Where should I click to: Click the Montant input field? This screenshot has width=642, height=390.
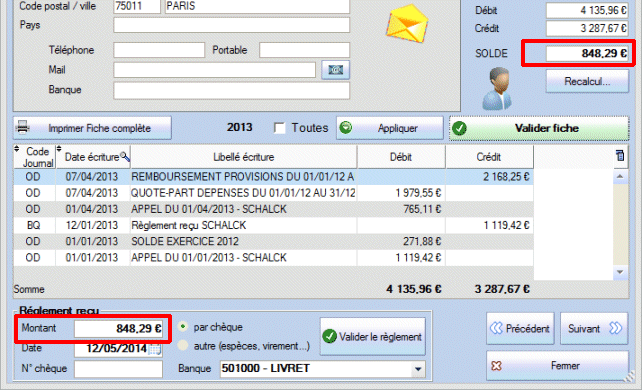pos(118,329)
